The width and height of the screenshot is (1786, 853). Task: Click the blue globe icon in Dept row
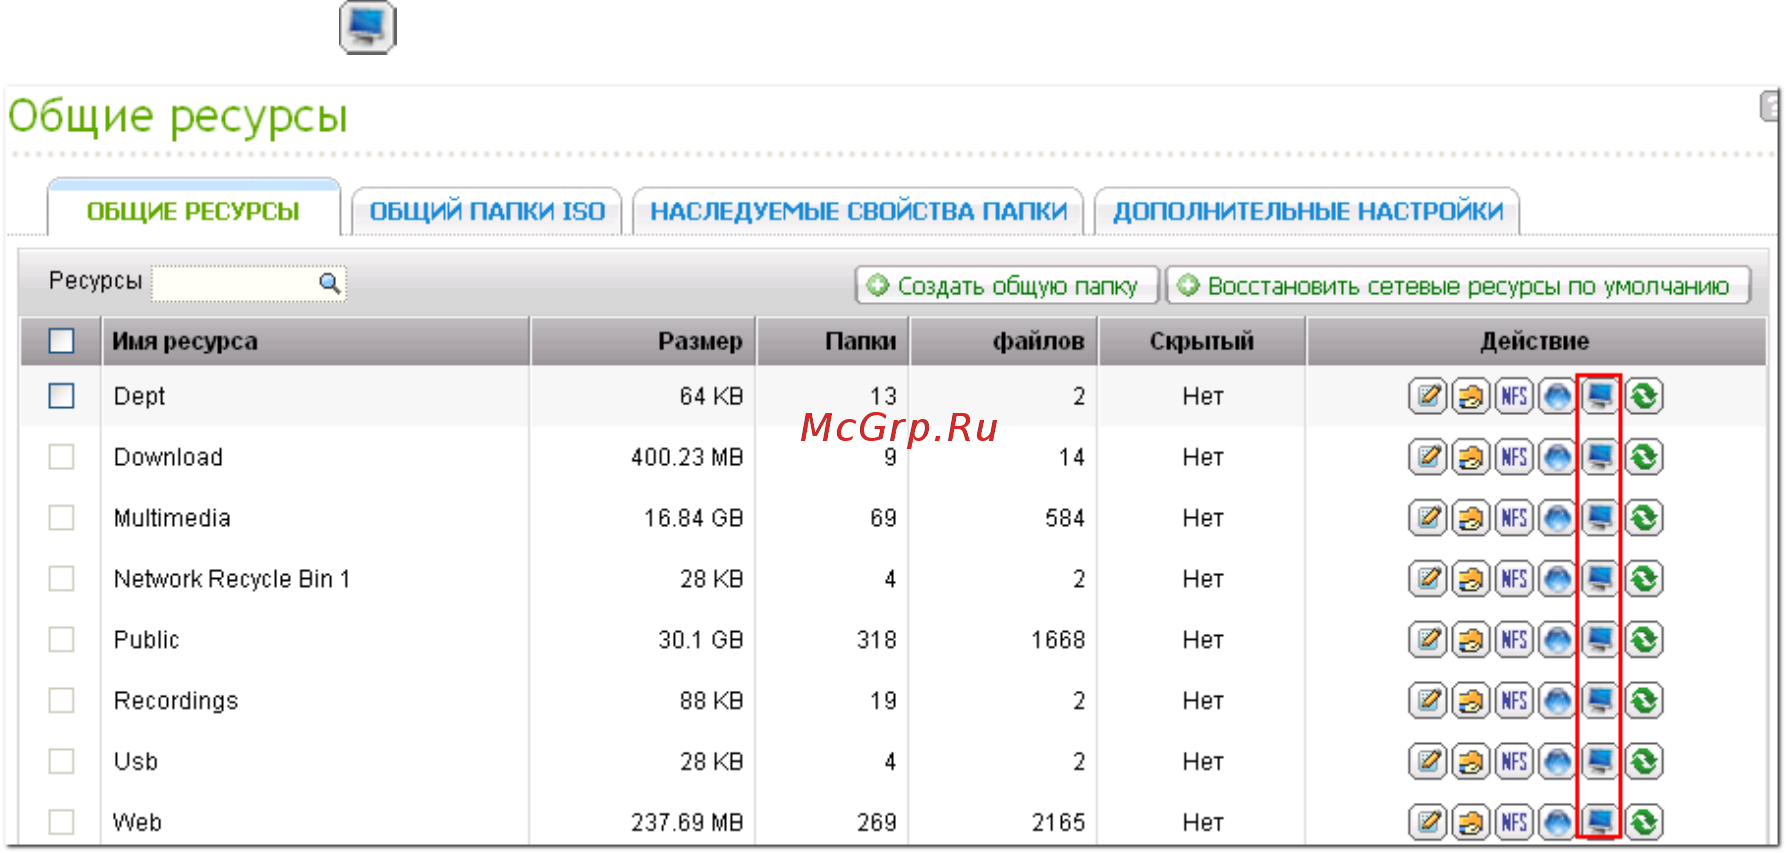1557,396
